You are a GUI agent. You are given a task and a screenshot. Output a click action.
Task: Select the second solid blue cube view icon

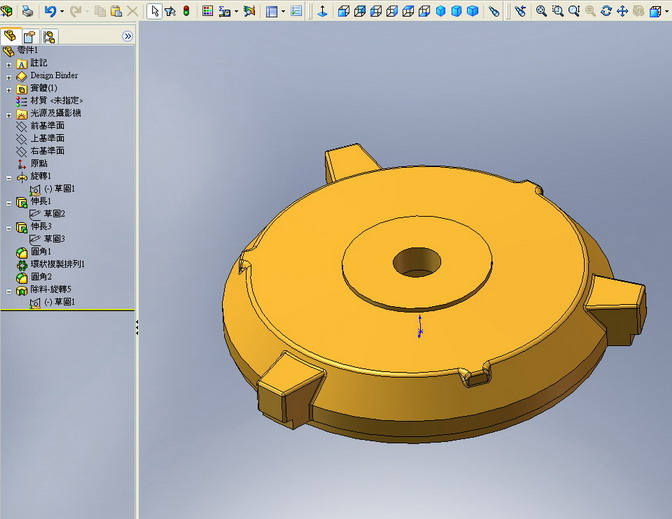click(x=456, y=11)
